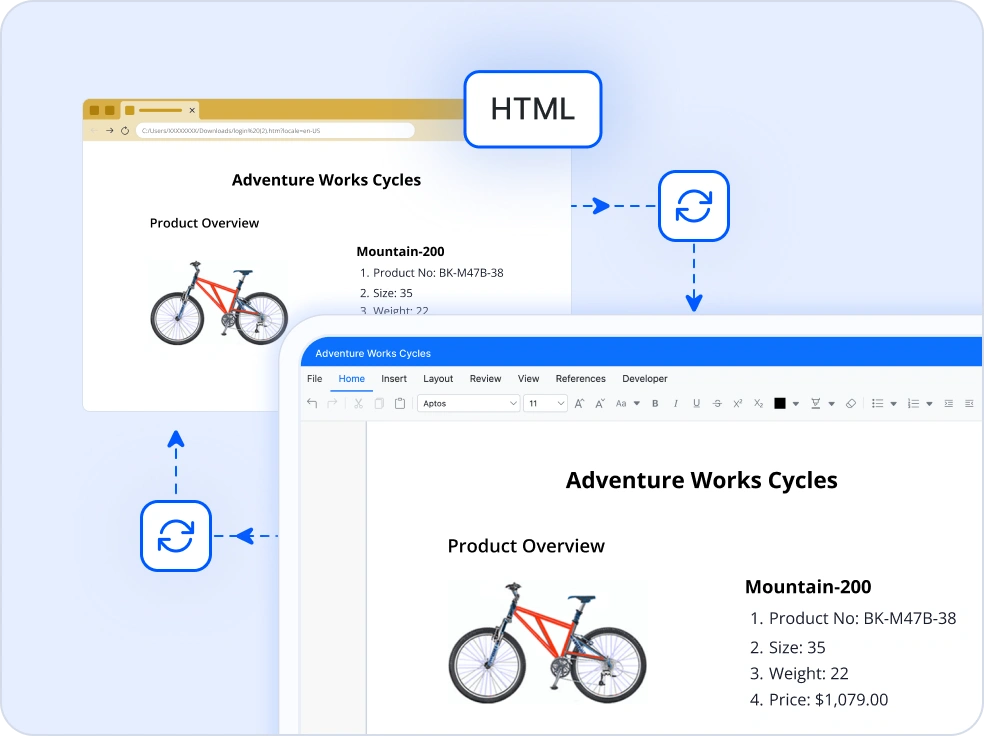Click the browser address bar
The height and width of the screenshot is (736, 984).
point(274,131)
